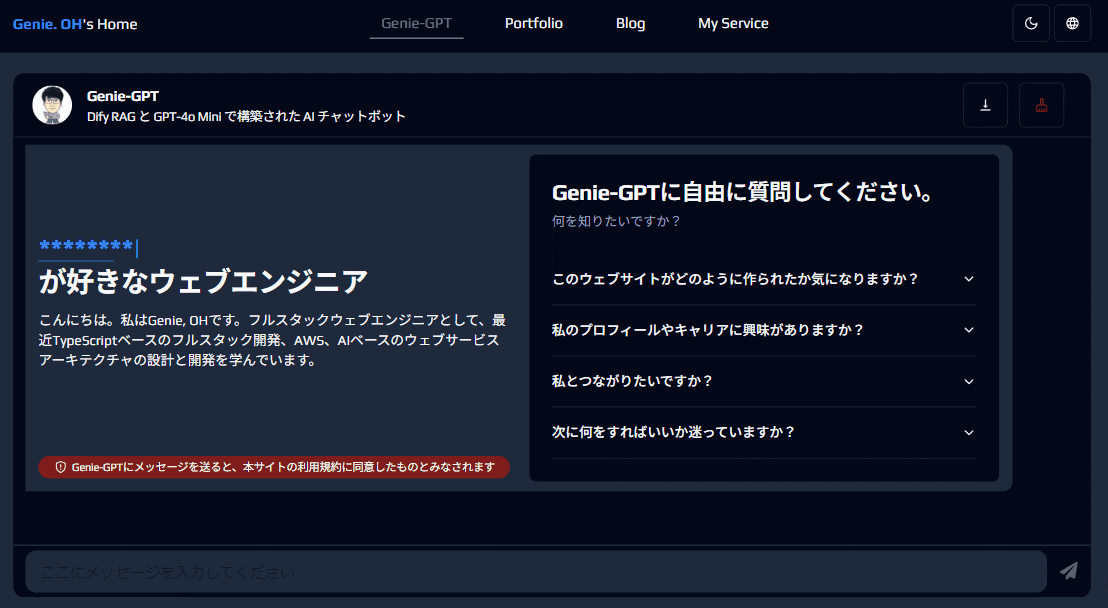1108x608 pixels.
Task: Click the shield icon in the terms notice
Action: (61, 467)
